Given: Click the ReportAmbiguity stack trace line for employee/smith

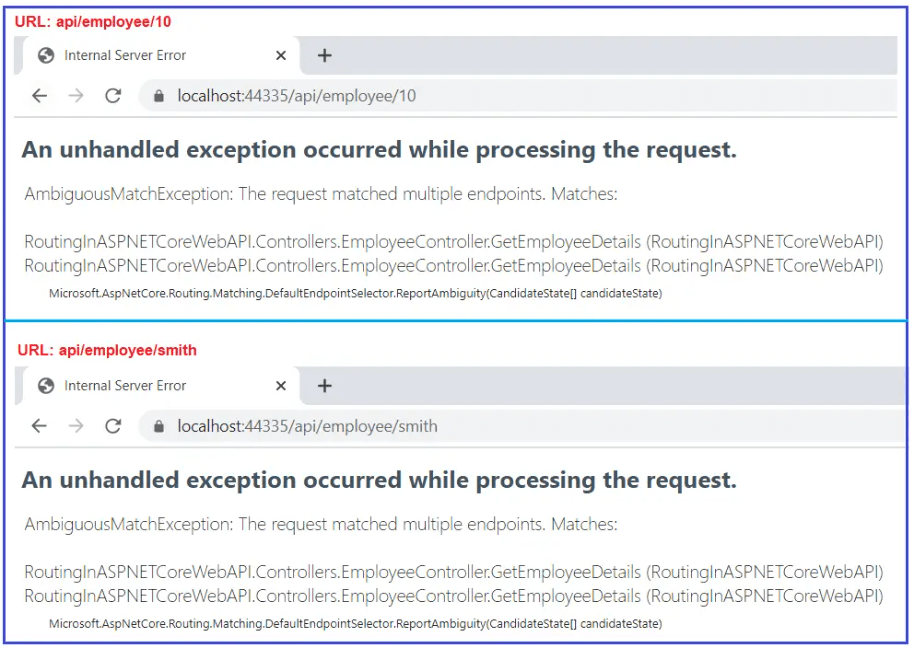Looking at the screenshot, I should 355,624.
